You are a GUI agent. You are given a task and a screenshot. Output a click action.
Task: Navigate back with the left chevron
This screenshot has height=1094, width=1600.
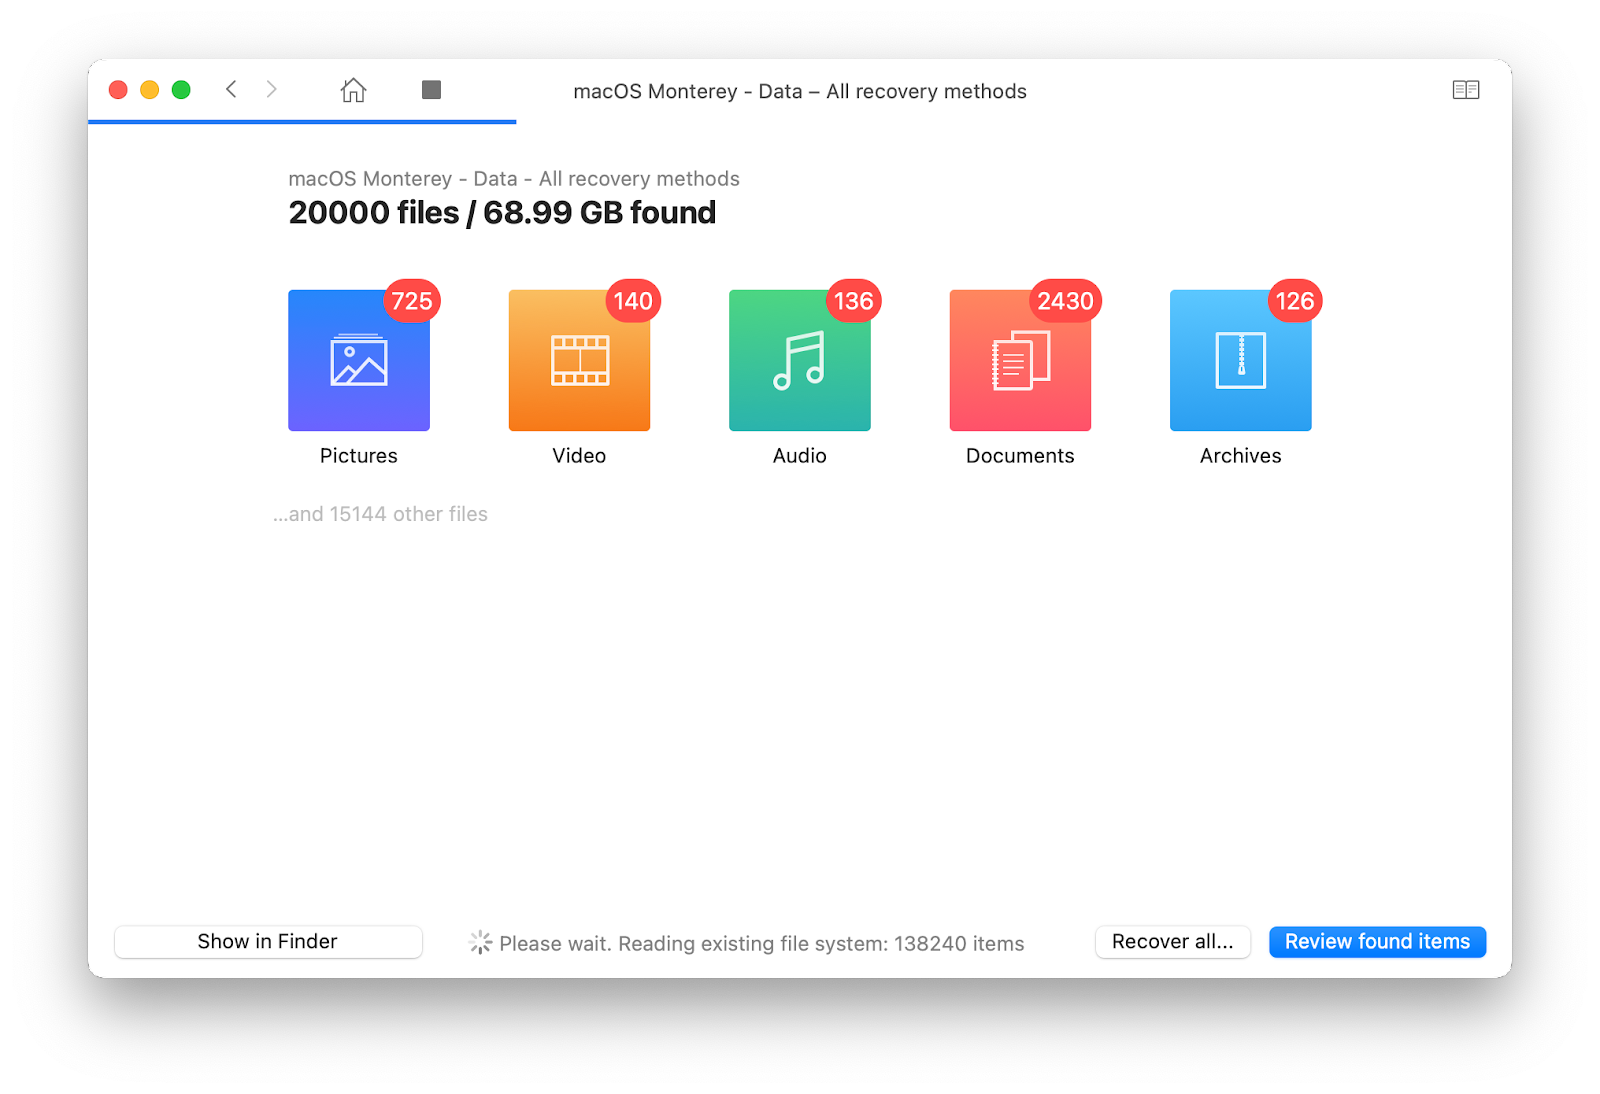(x=231, y=89)
